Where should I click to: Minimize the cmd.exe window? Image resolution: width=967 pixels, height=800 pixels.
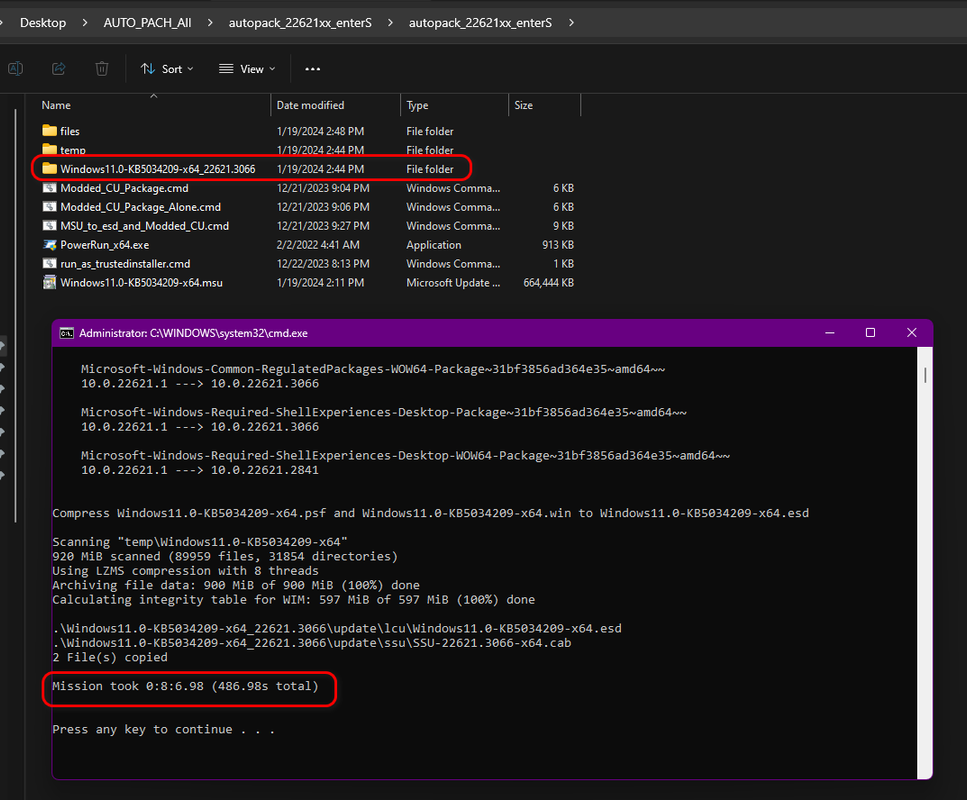coord(829,332)
